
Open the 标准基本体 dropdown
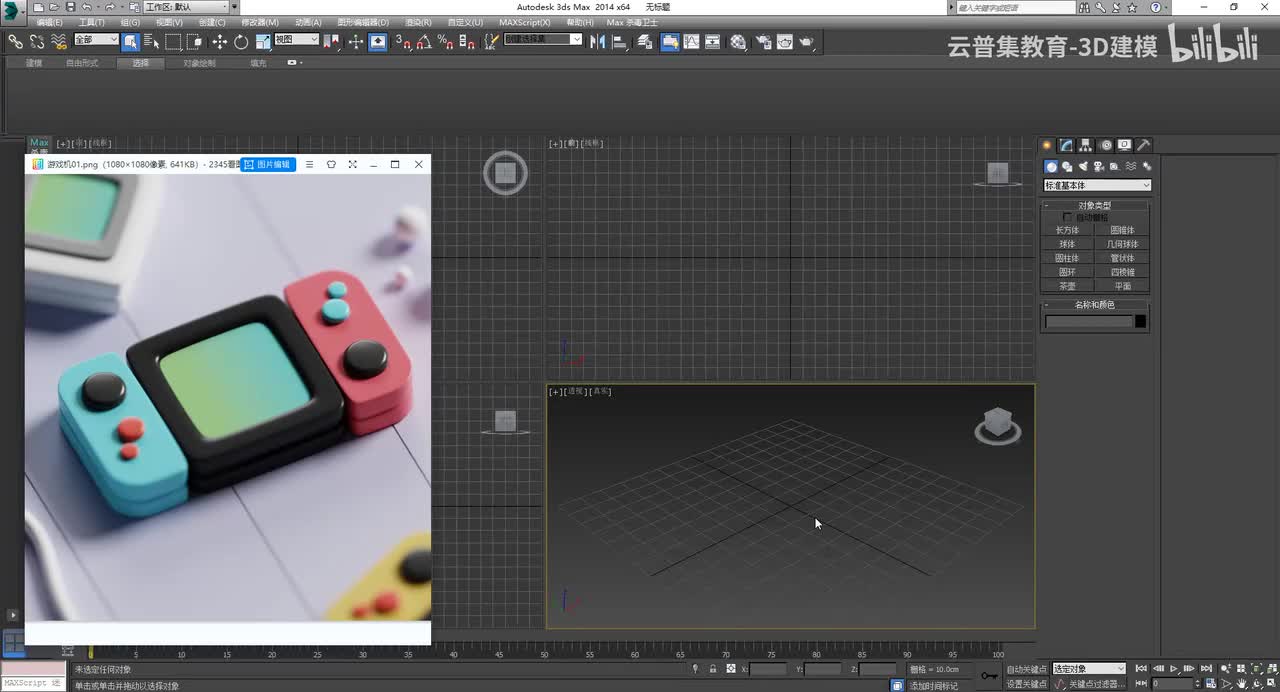[x=1097, y=185]
